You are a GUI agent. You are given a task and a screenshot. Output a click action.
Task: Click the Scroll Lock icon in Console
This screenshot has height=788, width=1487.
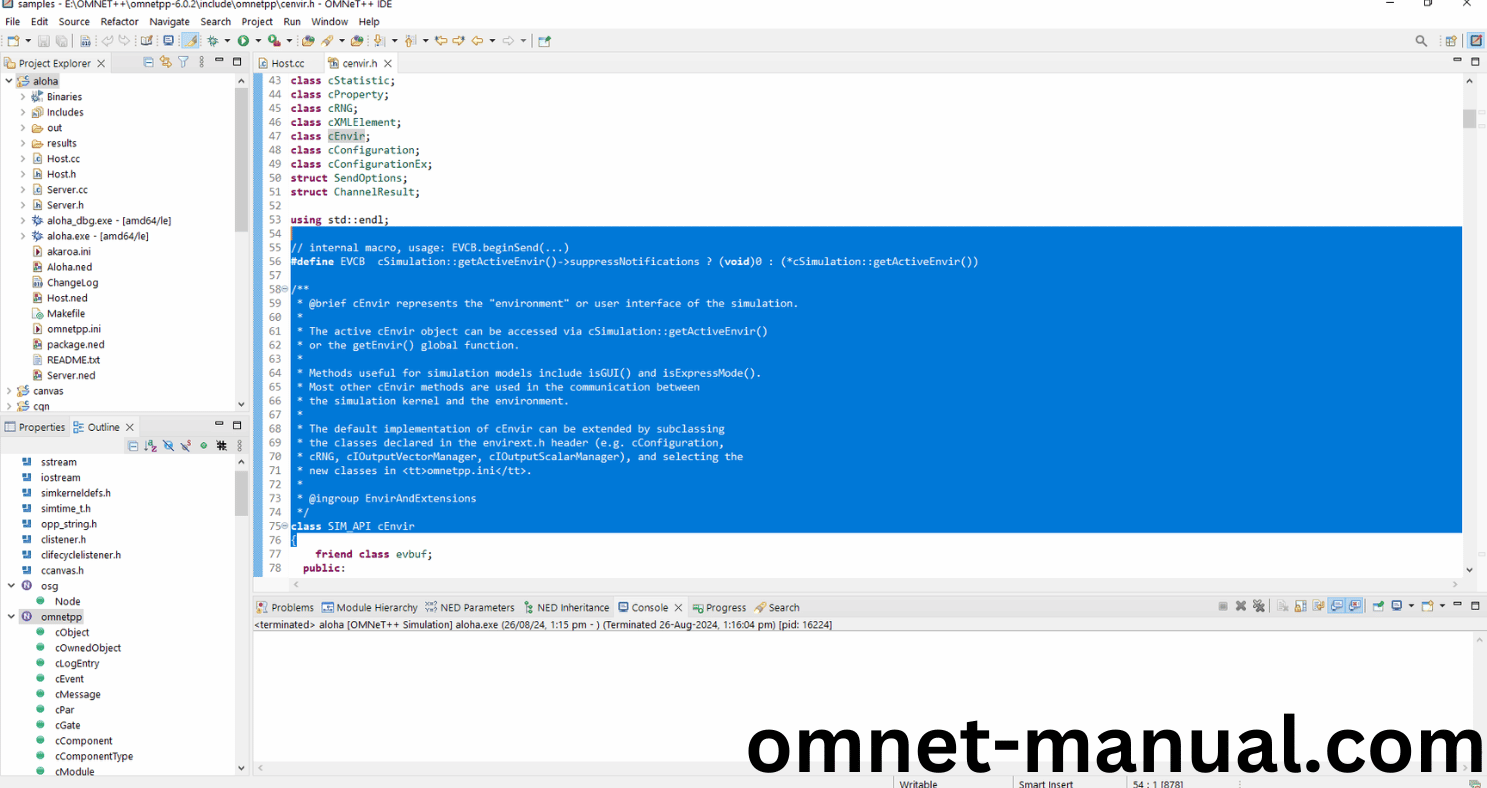tap(1301, 606)
